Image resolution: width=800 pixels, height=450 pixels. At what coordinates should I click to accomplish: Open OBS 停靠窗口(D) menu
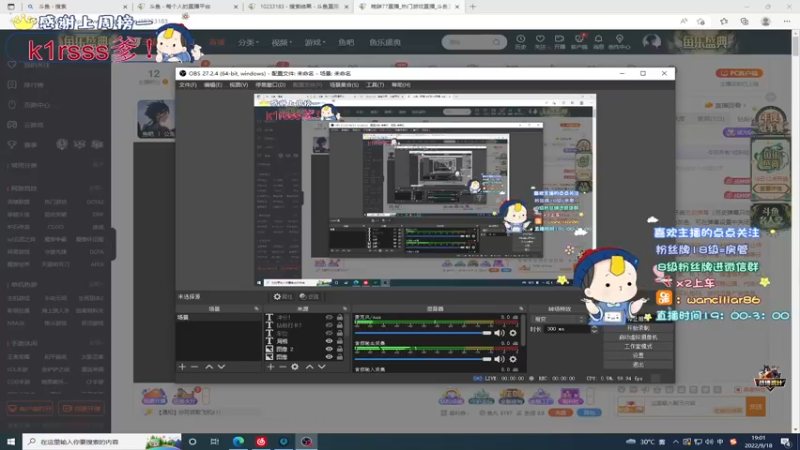click(270, 85)
